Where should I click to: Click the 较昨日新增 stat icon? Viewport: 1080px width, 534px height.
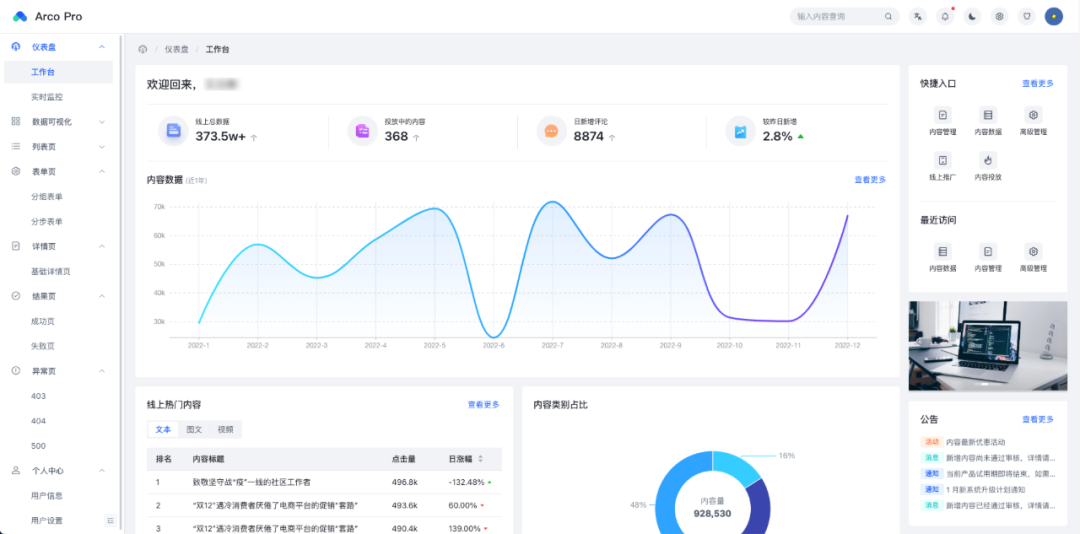point(740,131)
